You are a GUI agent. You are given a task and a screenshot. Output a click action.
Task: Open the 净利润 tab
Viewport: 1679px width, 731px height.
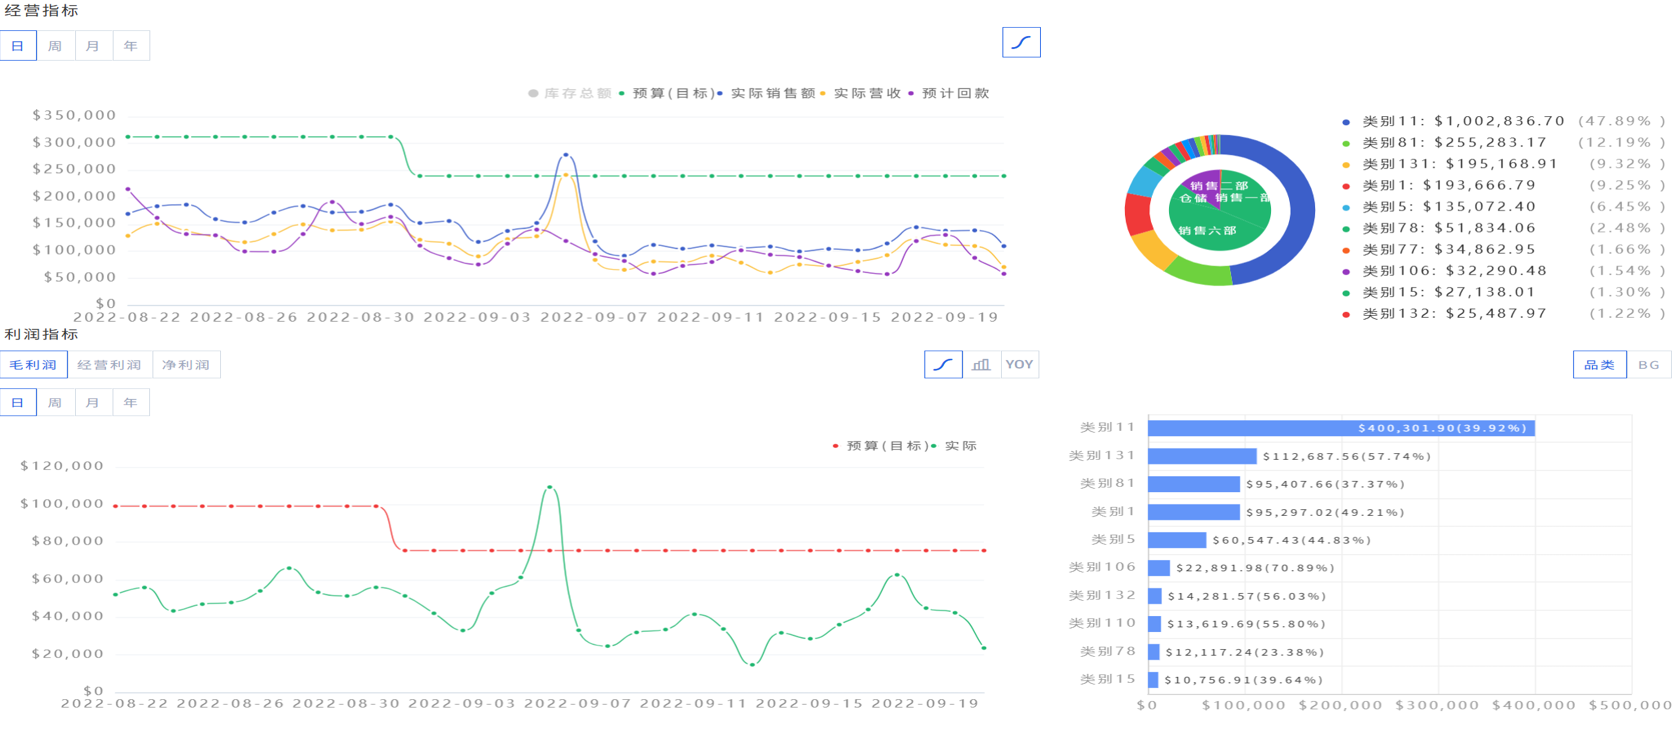186,365
